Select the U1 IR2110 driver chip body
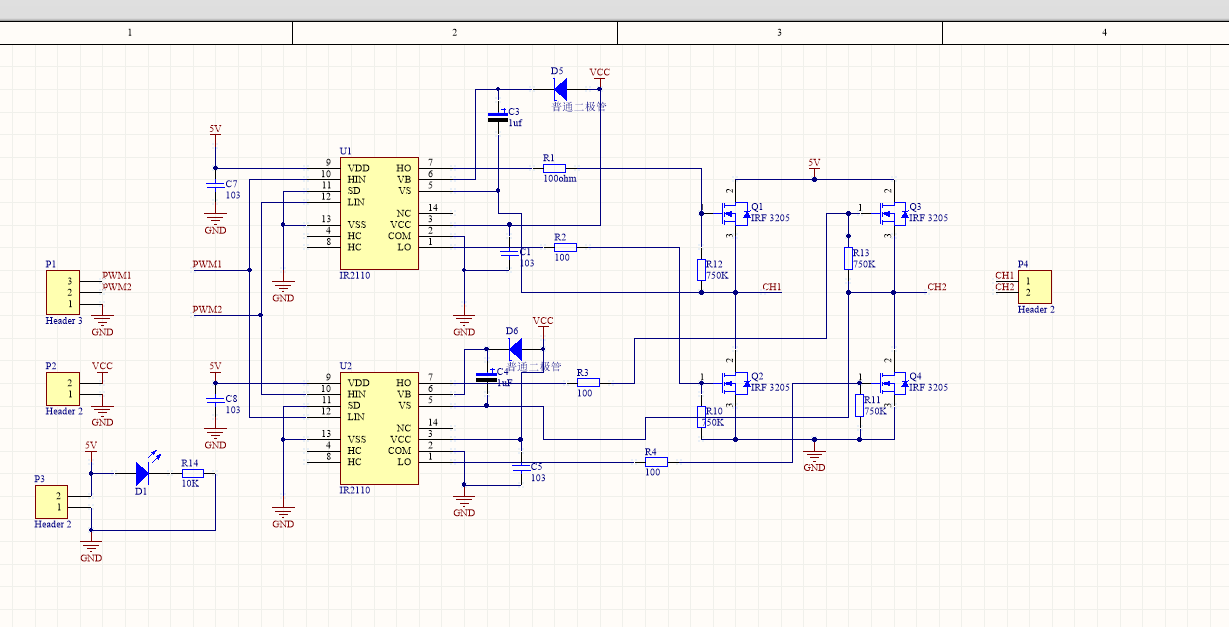Image resolution: width=1229 pixels, height=627 pixels. (x=378, y=213)
